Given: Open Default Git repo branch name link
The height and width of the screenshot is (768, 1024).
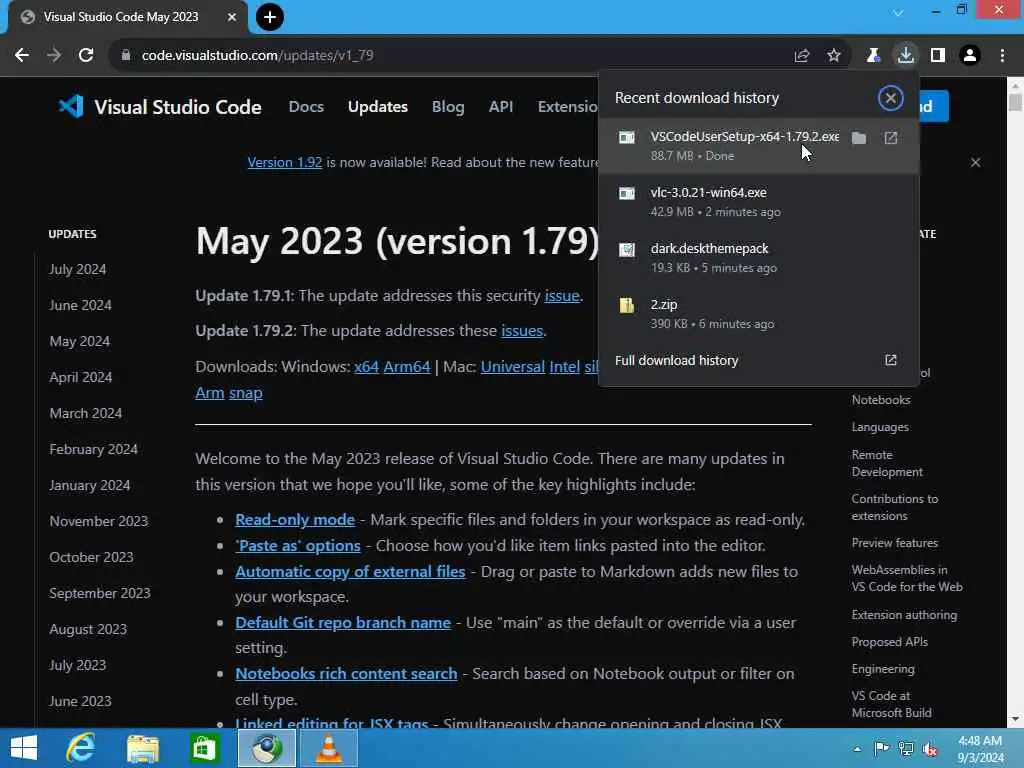Looking at the screenshot, I should point(343,623).
